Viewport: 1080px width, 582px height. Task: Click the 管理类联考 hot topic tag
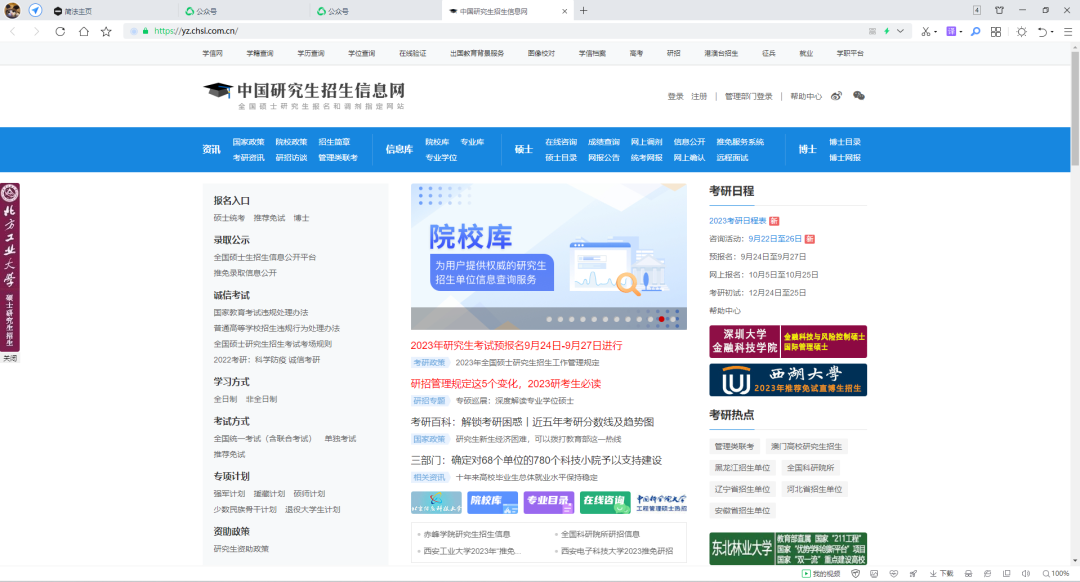pyautogui.click(x=734, y=446)
